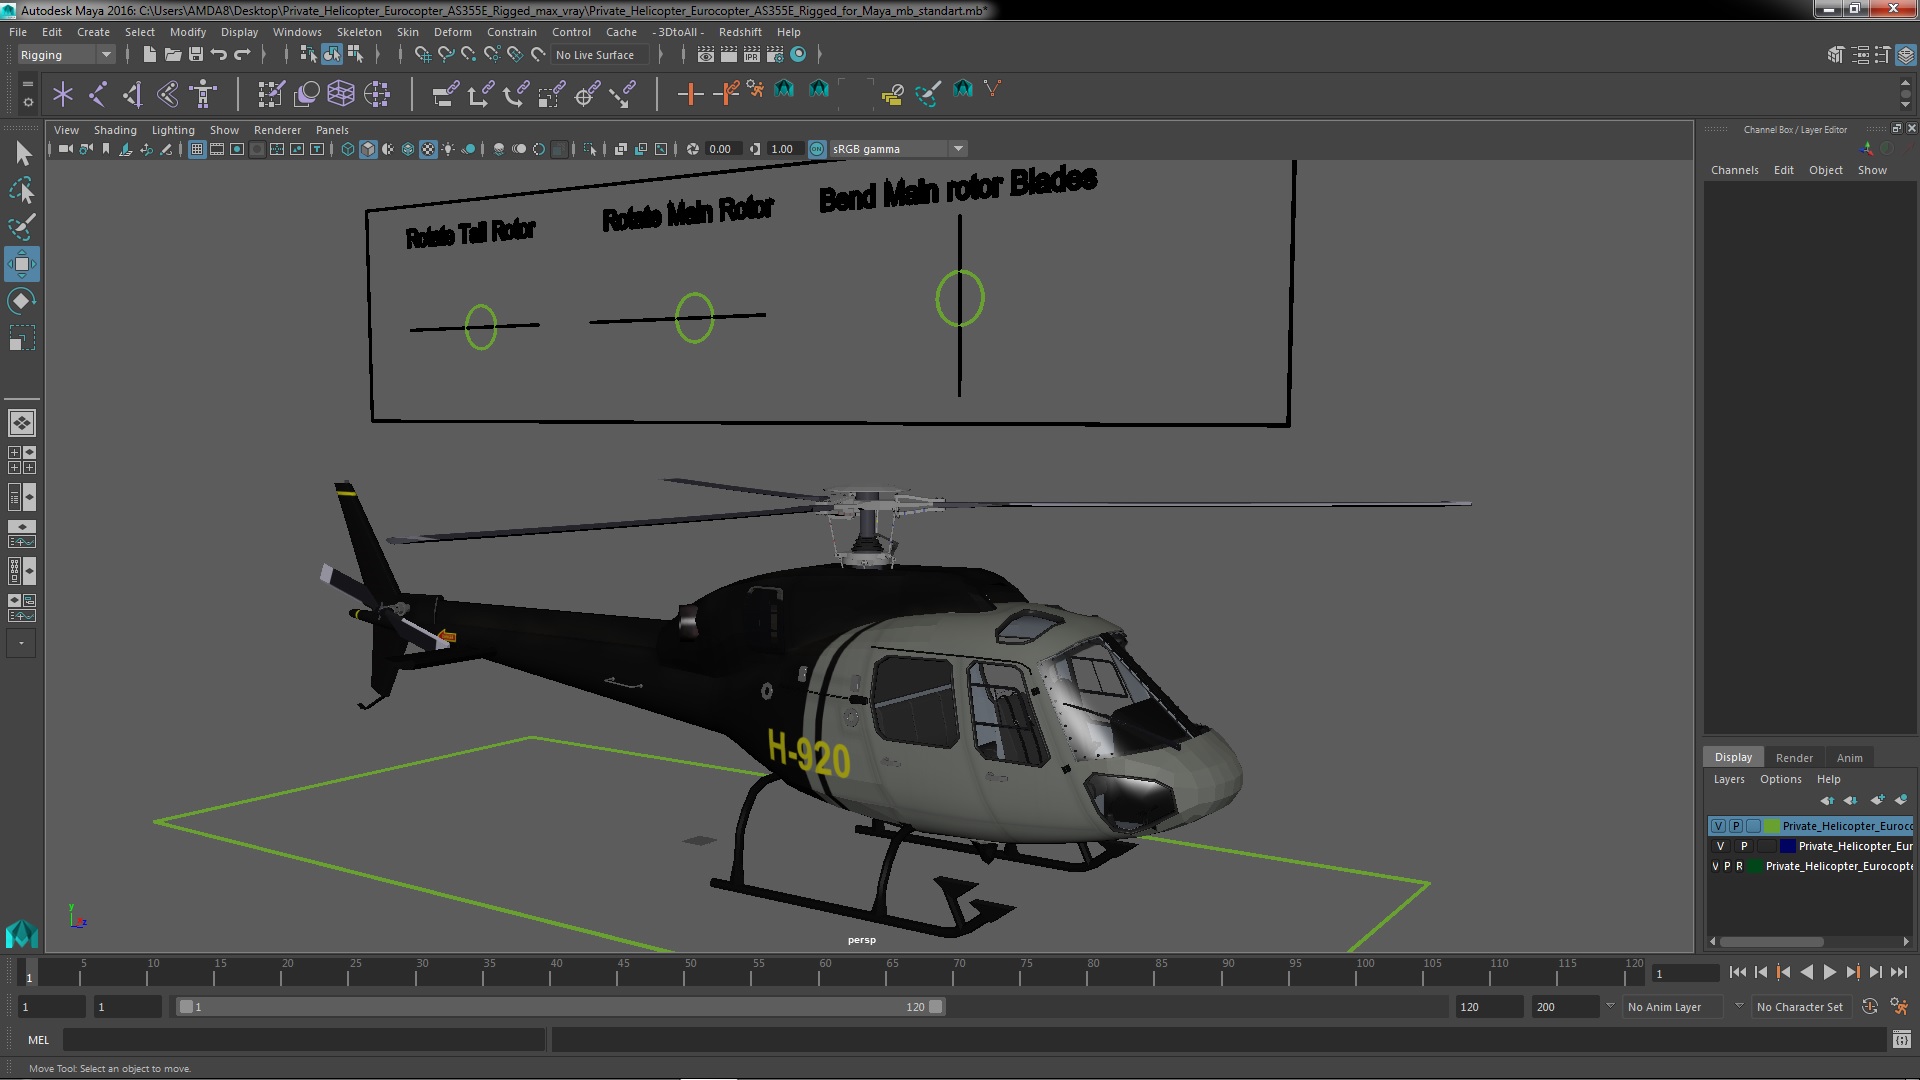Open the shelf tab selector menu
Viewport: 1920px width, 1080px height.
coord(27,83)
